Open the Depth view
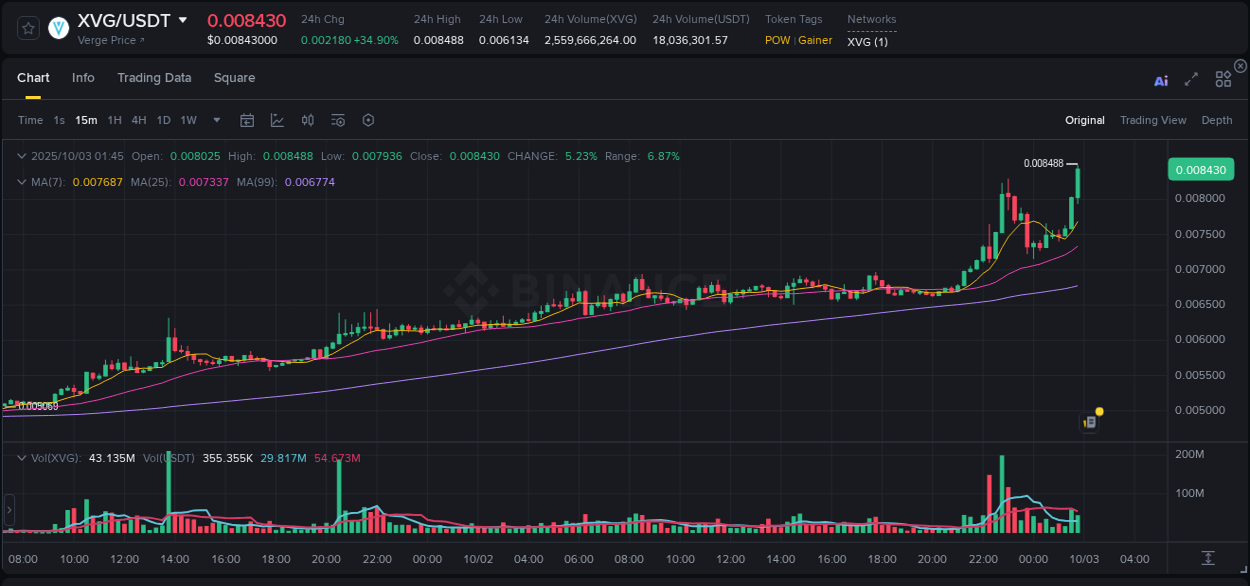This screenshot has width=1250, height=586. pyautogui.click(x=1217, y=120)
